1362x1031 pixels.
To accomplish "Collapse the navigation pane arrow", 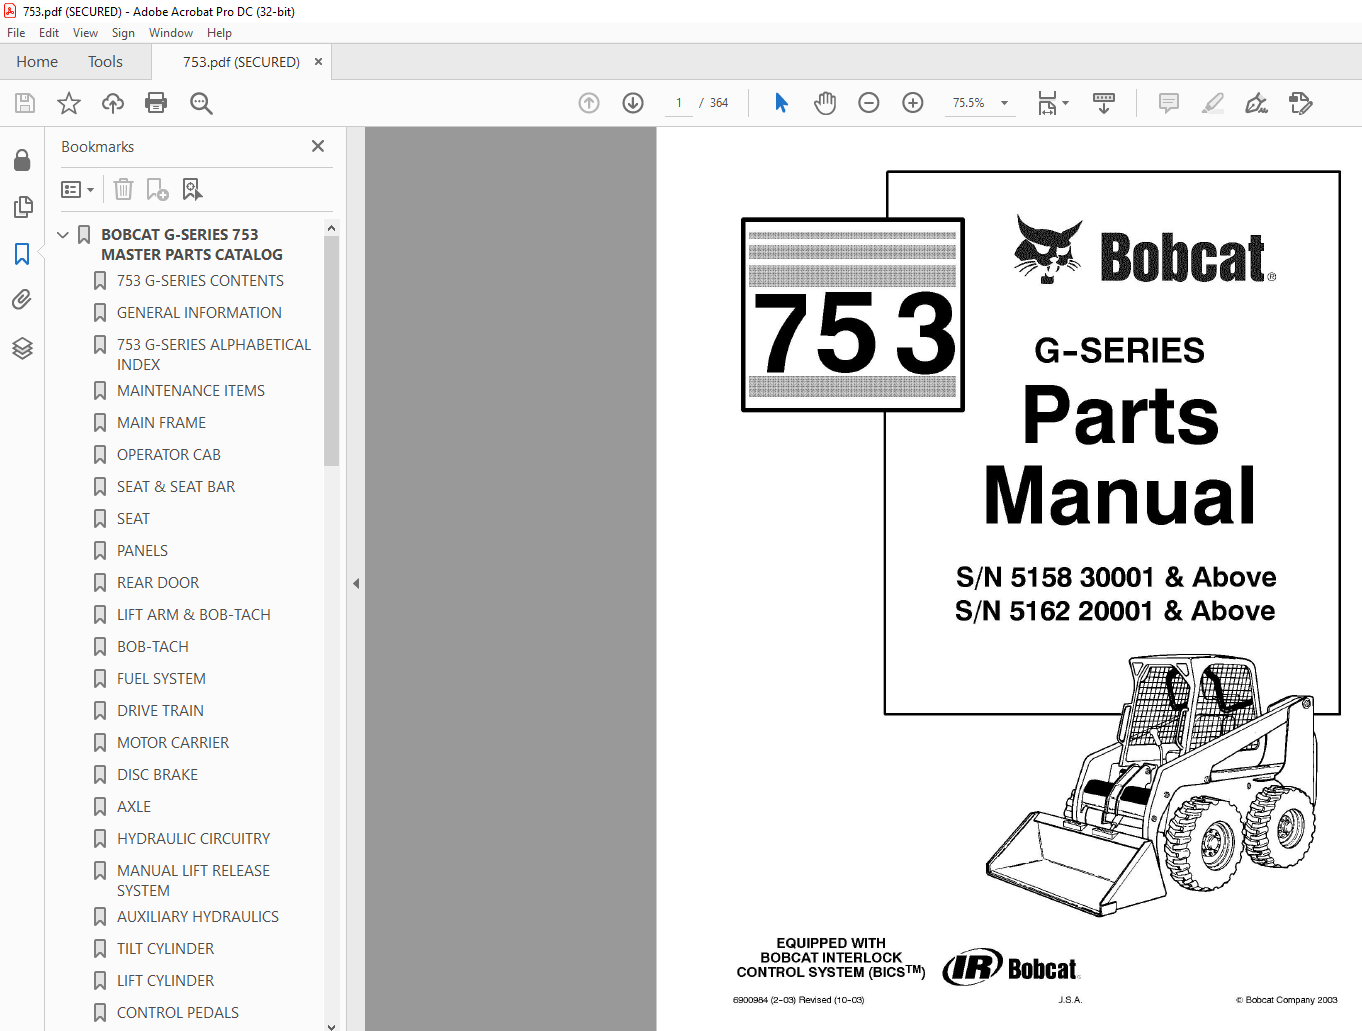I will pyautogui.click(x=355, y=583).
